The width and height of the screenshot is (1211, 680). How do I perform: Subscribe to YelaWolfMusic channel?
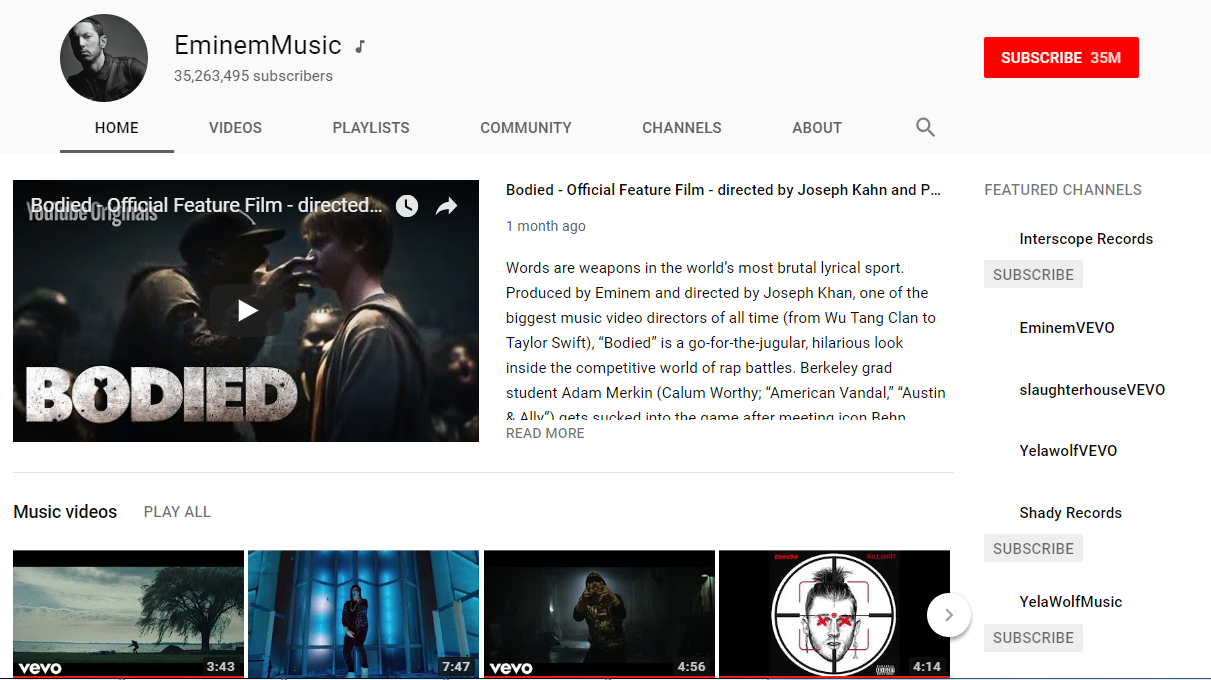pos(1033,638)
